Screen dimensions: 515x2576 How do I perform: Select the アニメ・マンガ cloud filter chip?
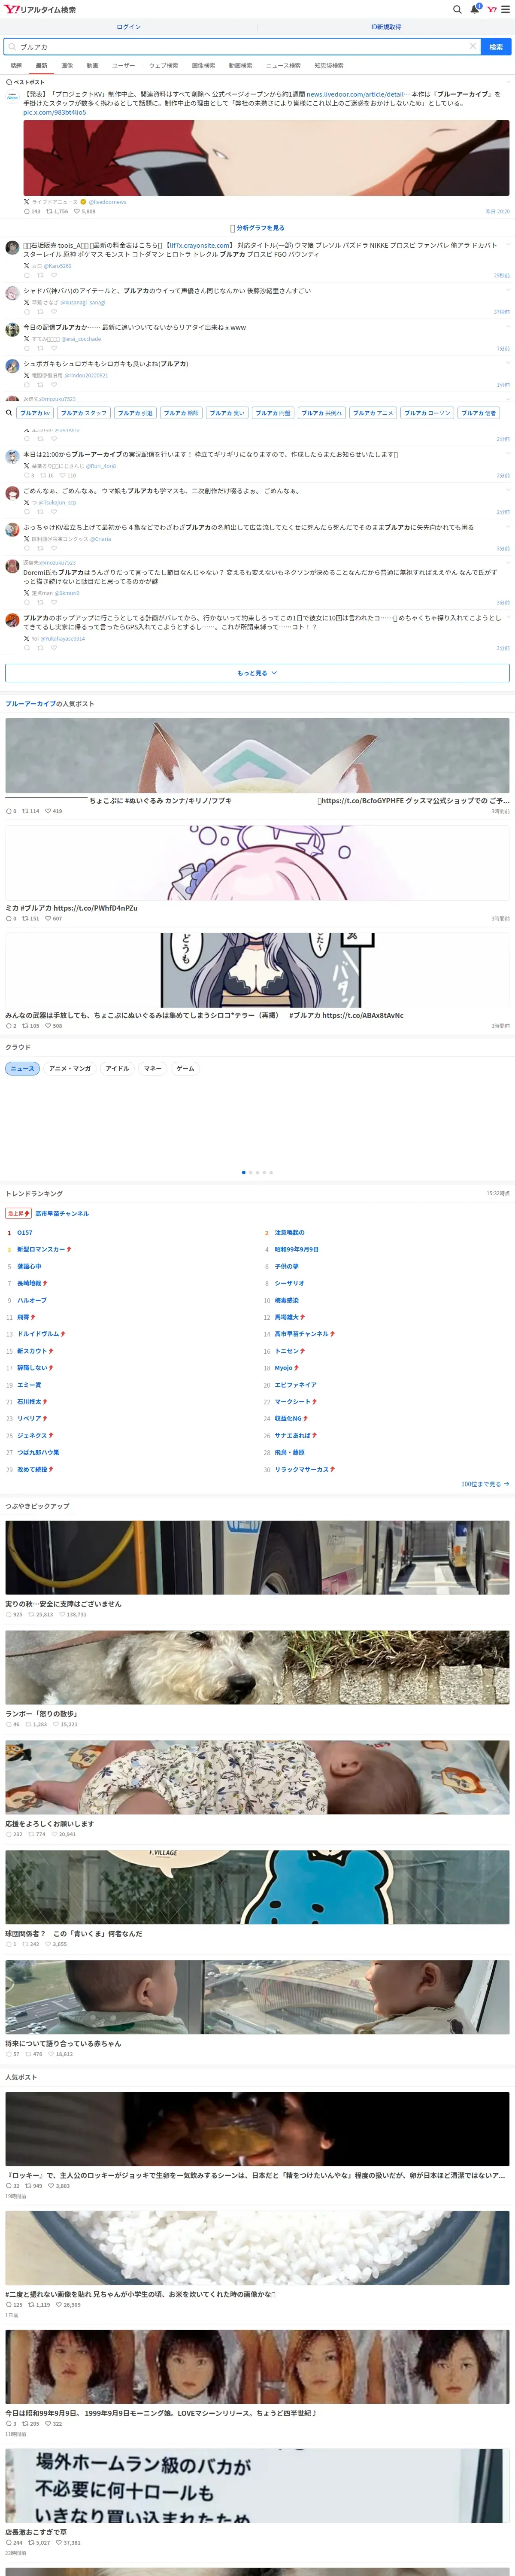click(x=70, y=1068)
